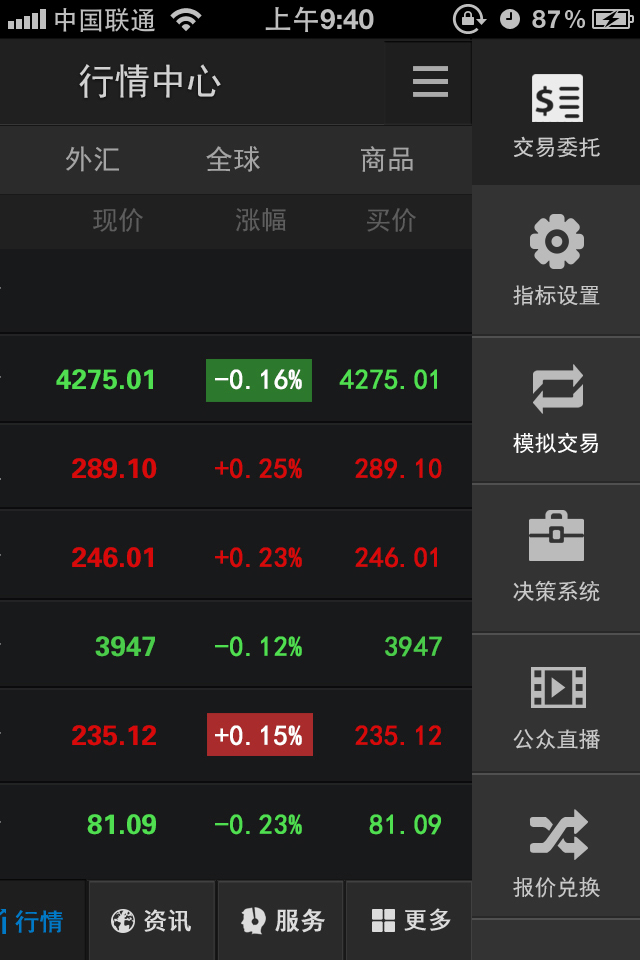Select row with price 235.12
The height and width of the screenshot is (960, 640).
(236, 735)
